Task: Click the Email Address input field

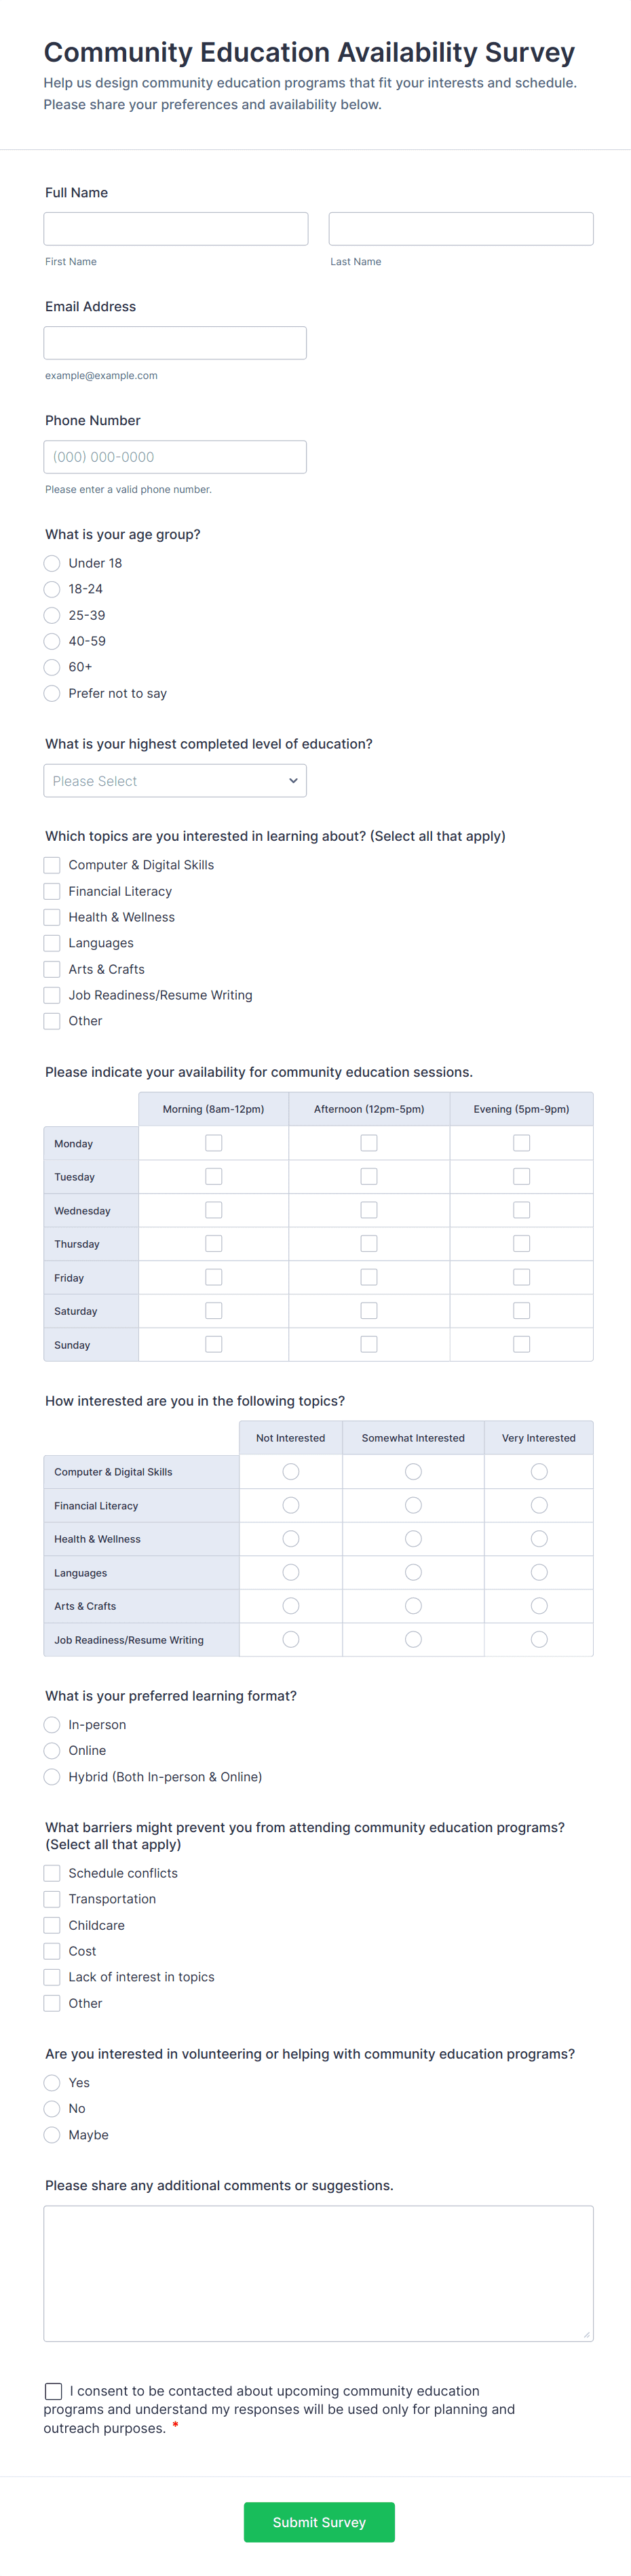Action: pyautogui.click(x=175, y=342)
